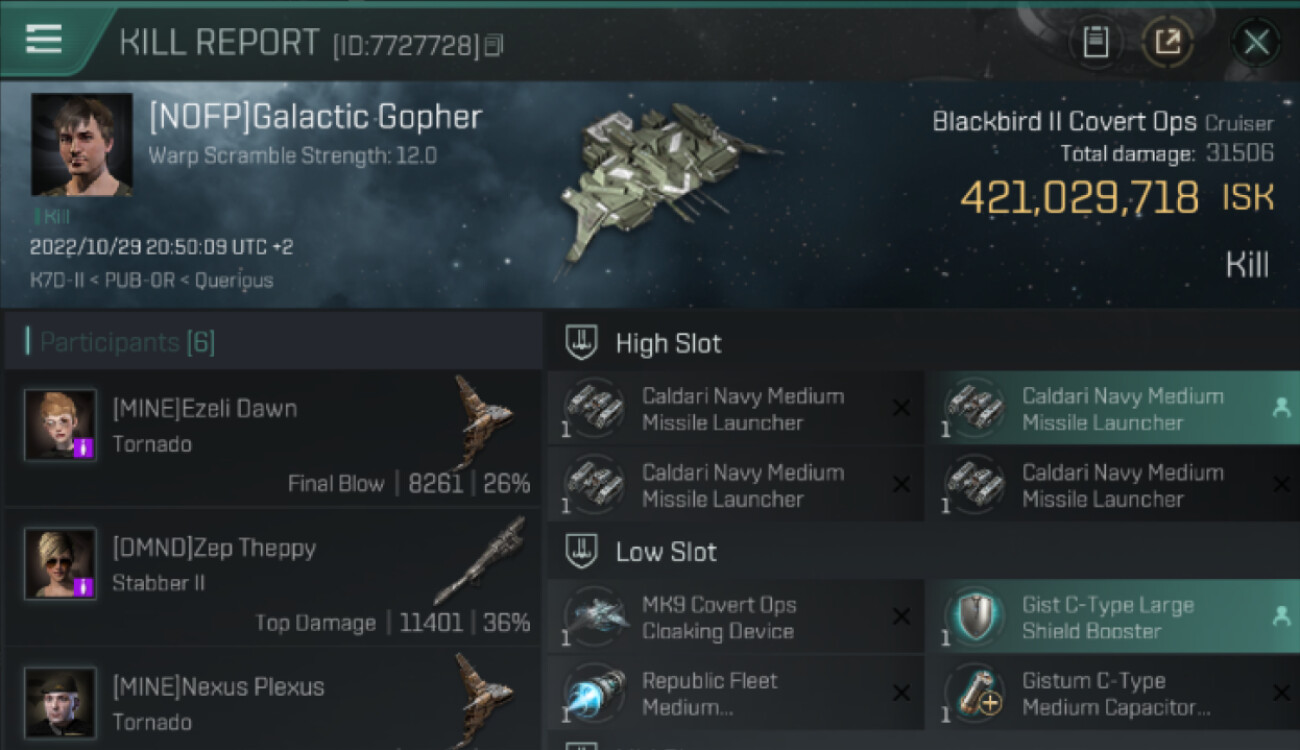Open Galactic Gopher's pilot portrait
This screenshot has width=1300, height=750.
point(82,144)
